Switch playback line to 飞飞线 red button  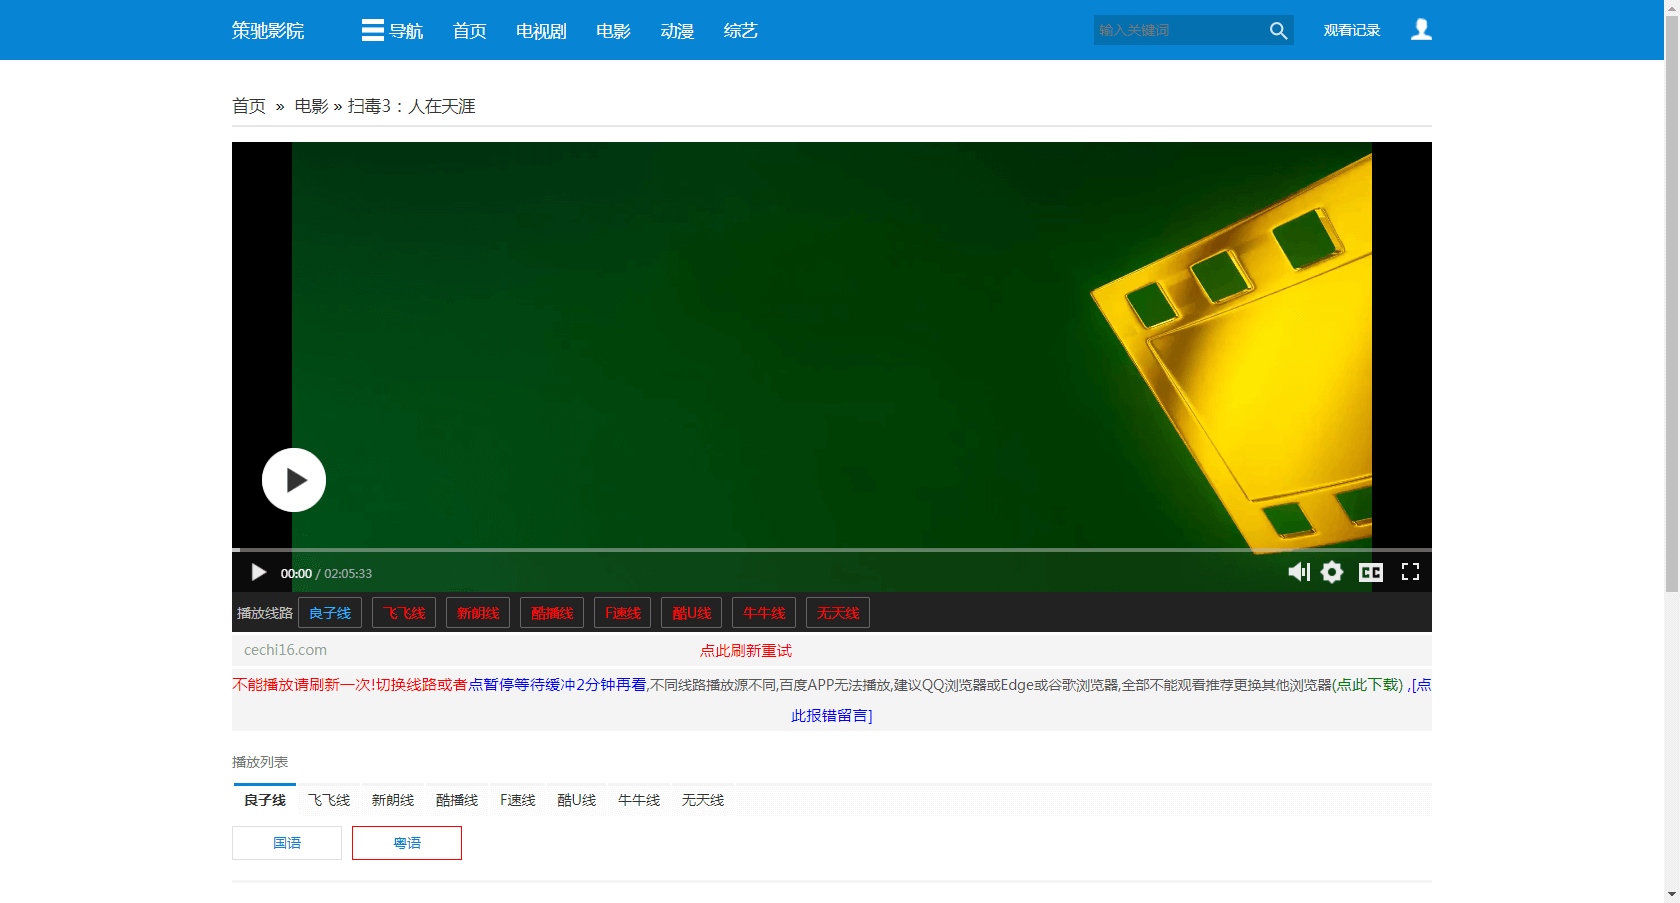pos(404,613)
